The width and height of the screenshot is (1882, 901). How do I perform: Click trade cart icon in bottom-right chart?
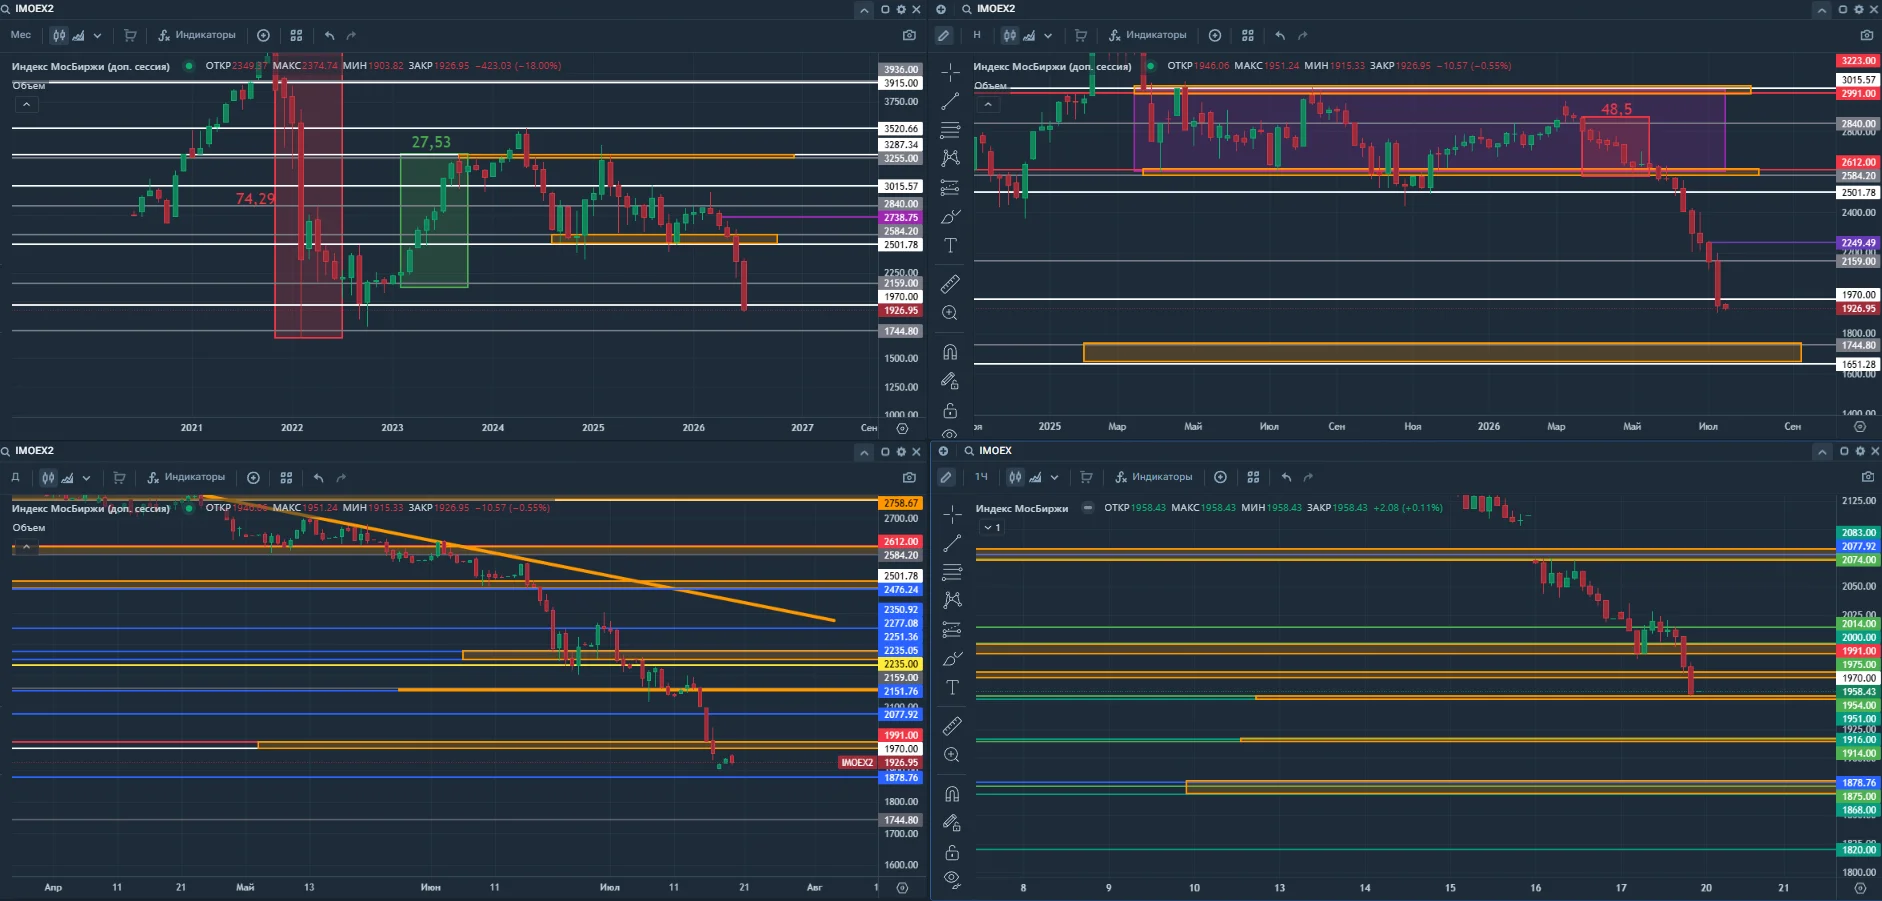(1086, 477)
